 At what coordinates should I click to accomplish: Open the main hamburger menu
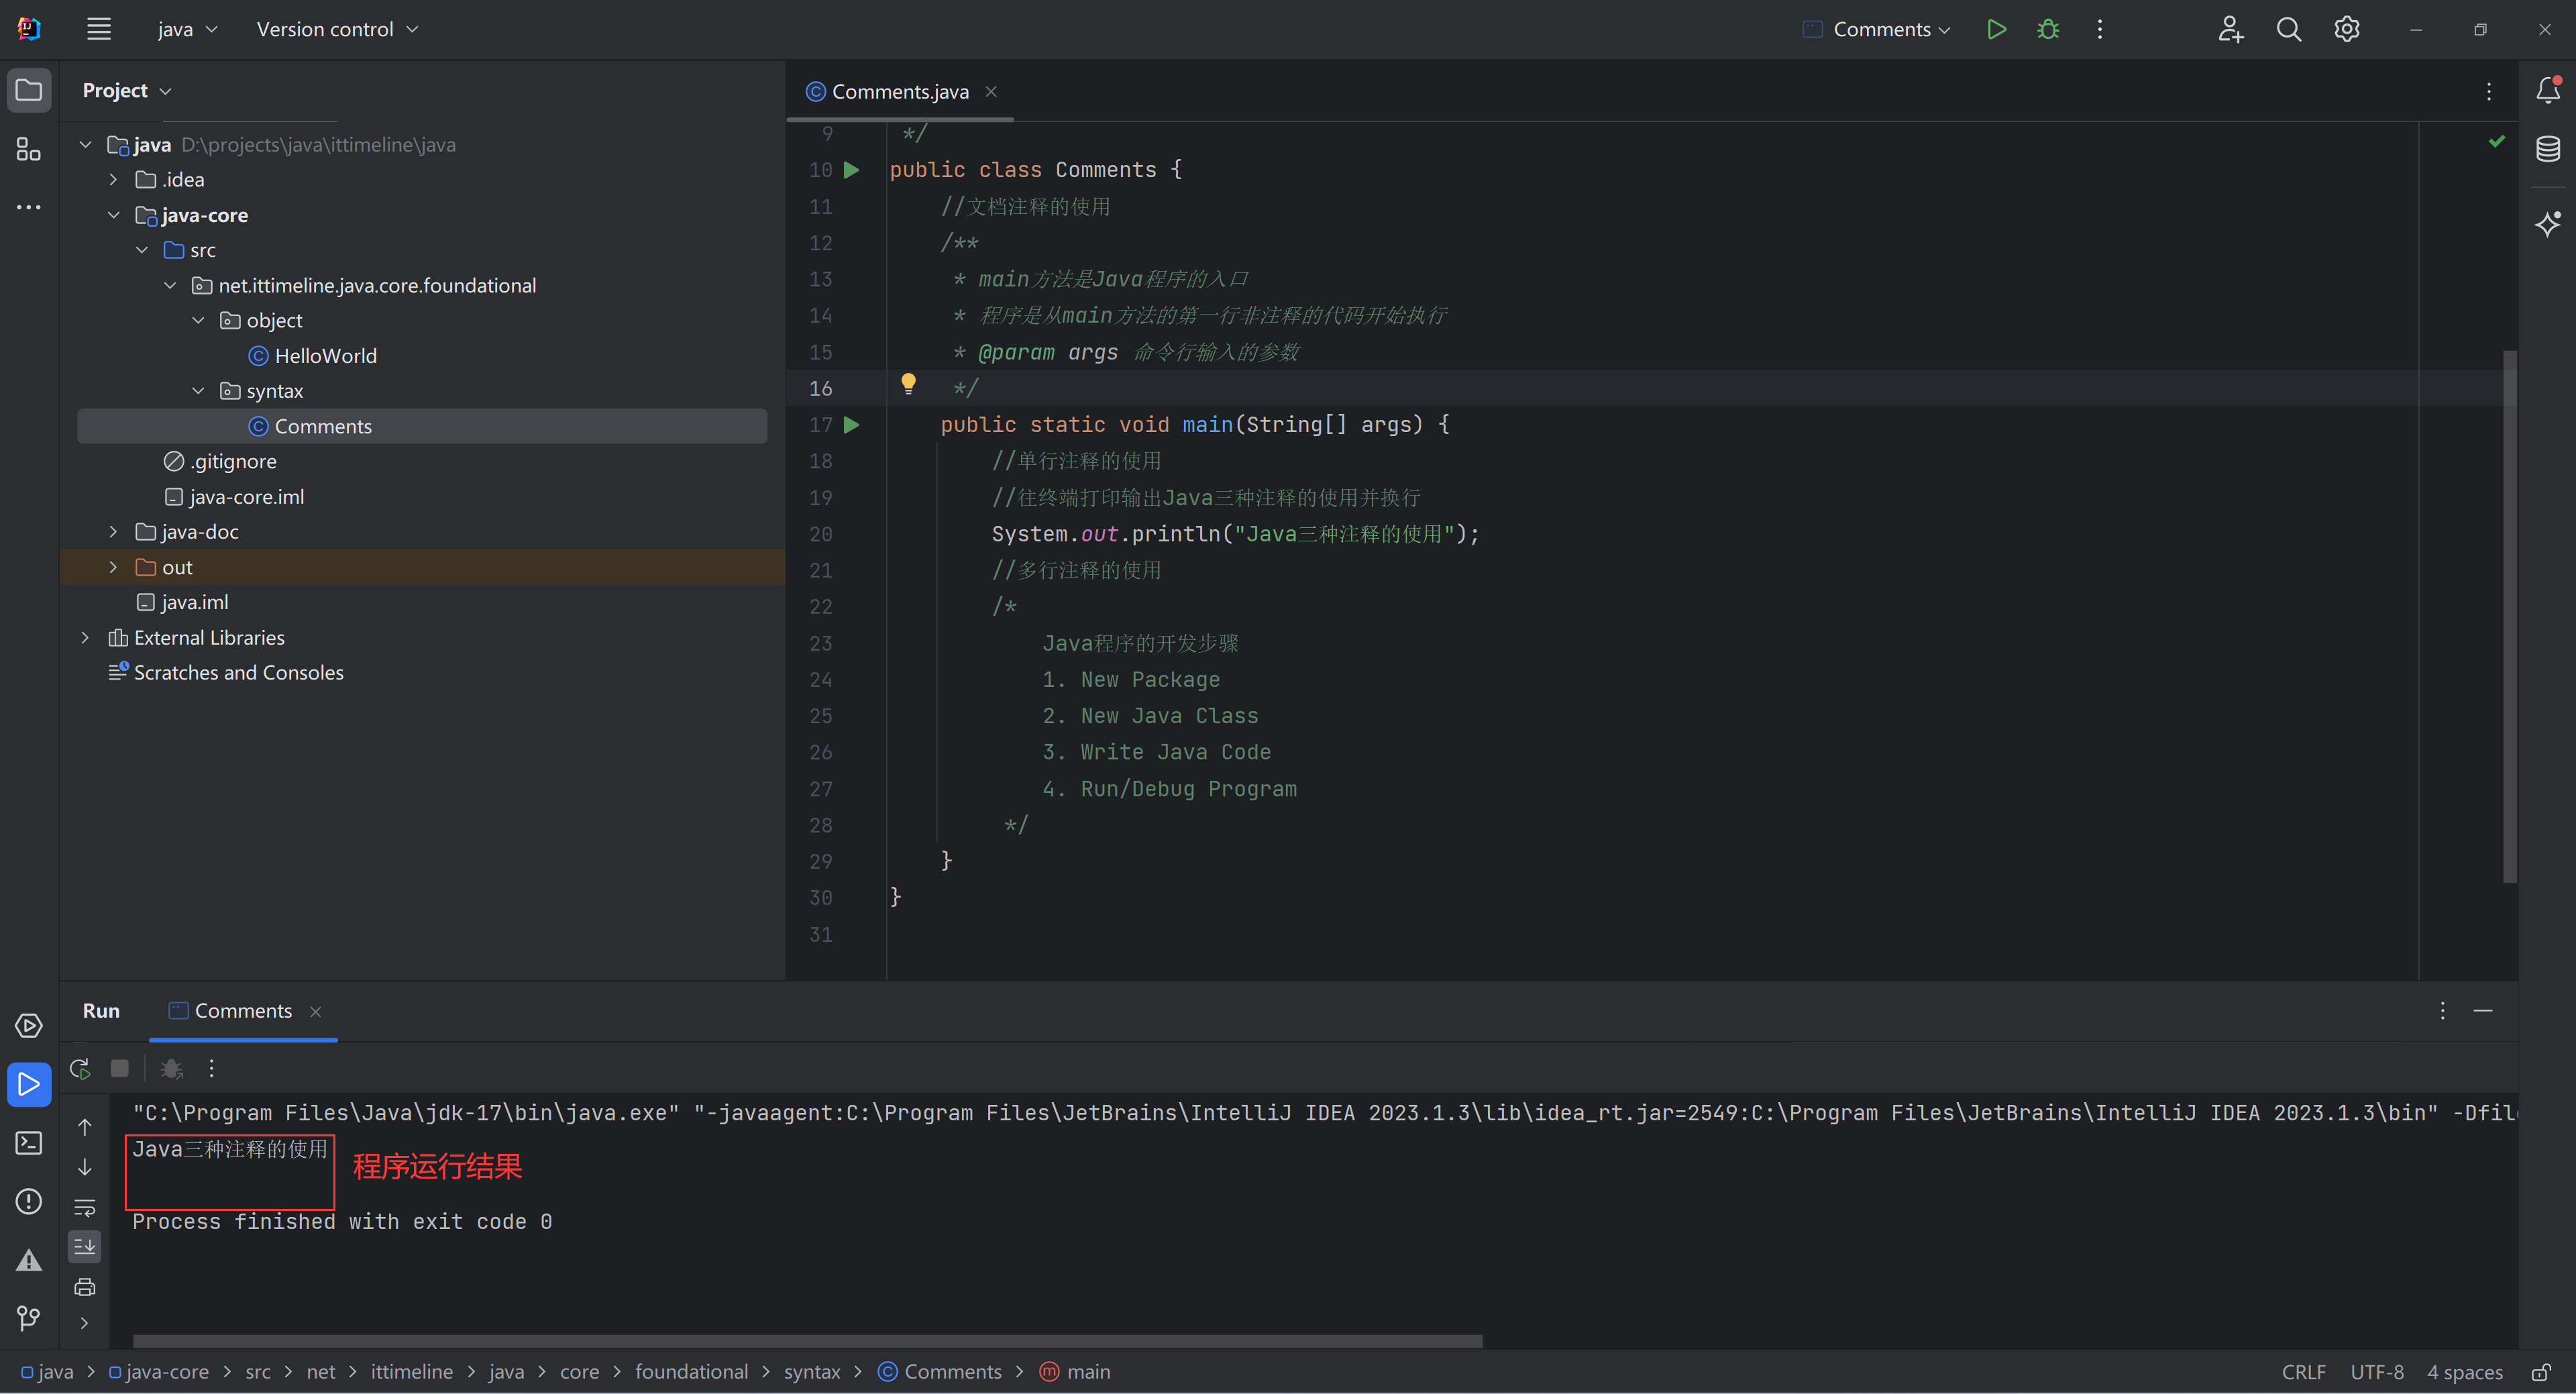pos(98,29)
